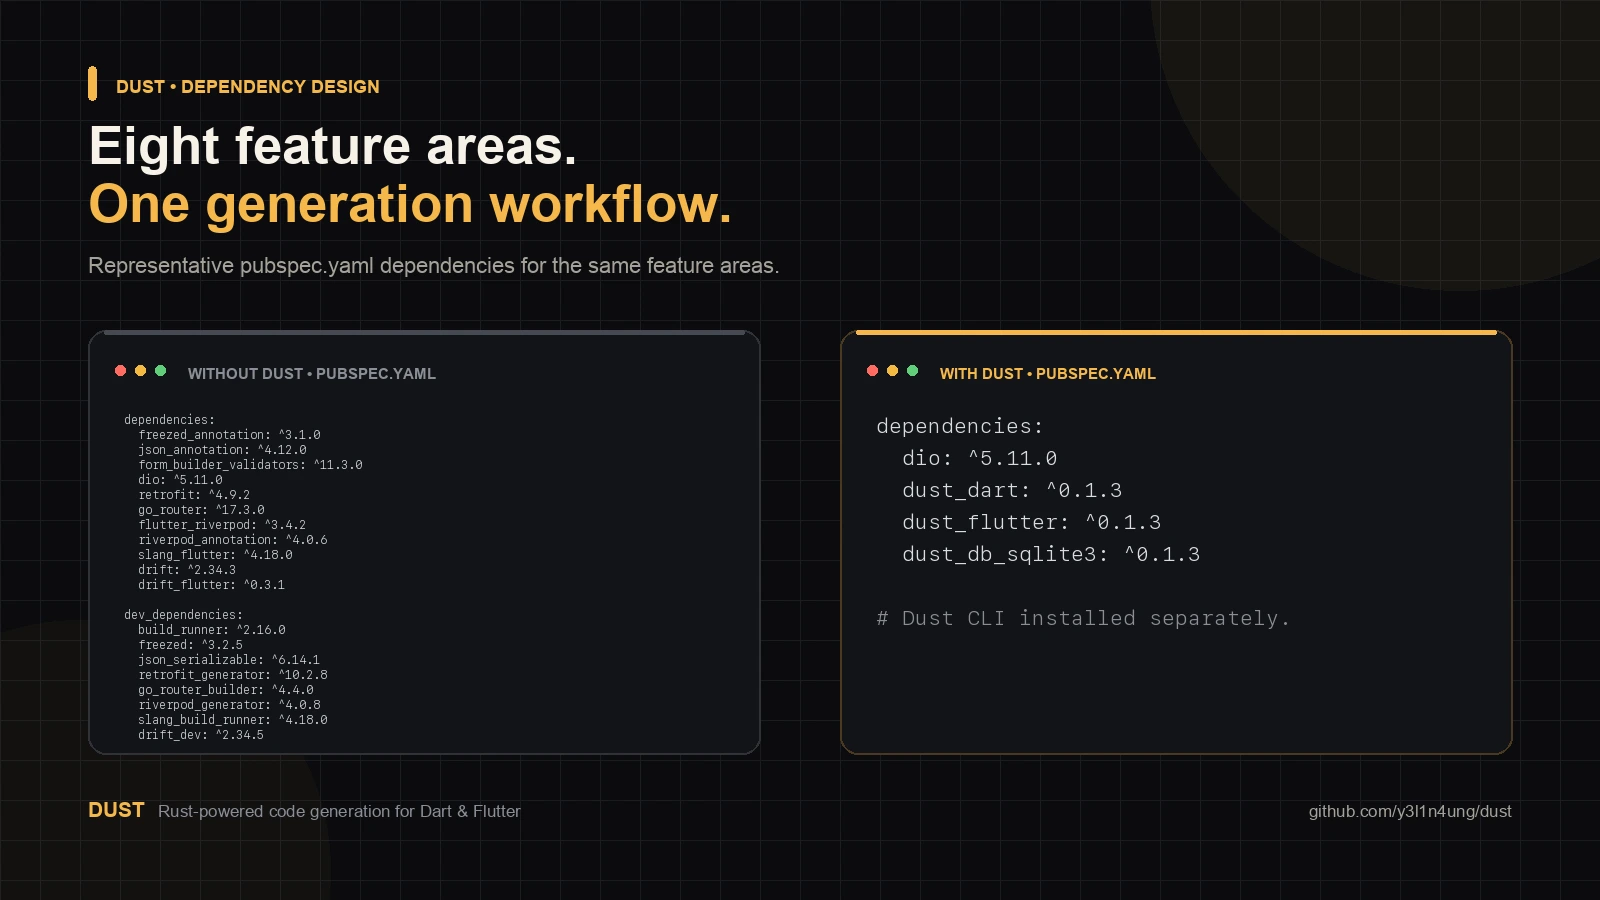Select 'build_runner: ^2.16.0' line
1600x900 pixels.
pos(212,630)
